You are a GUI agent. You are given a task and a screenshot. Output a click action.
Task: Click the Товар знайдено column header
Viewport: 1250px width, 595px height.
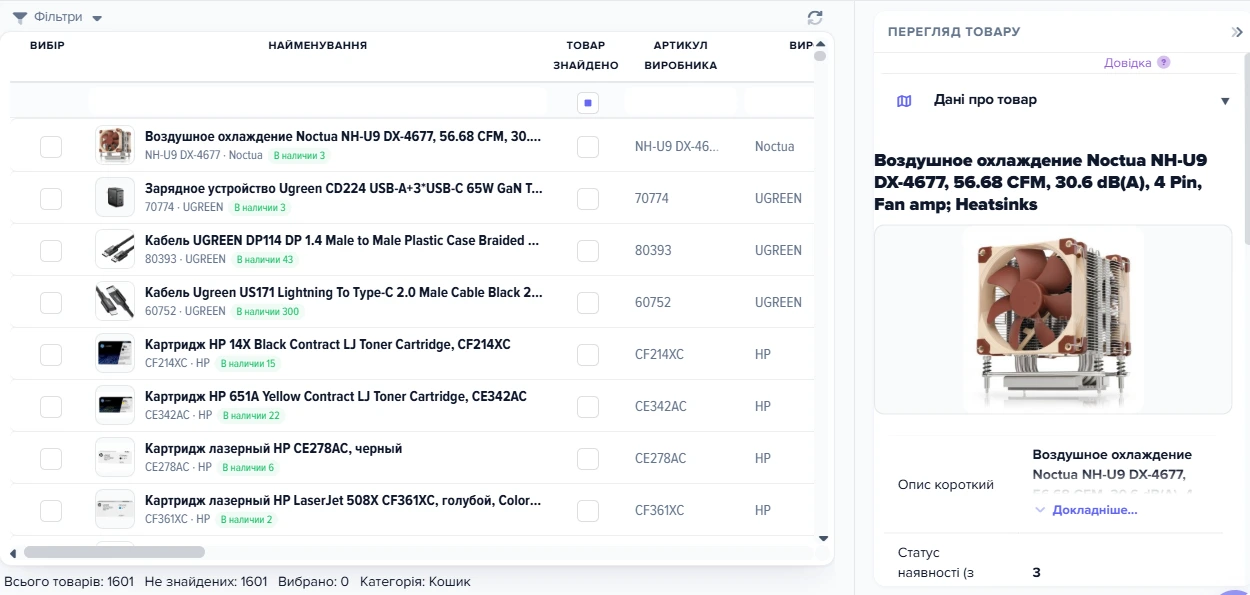(x=586, y=56)
